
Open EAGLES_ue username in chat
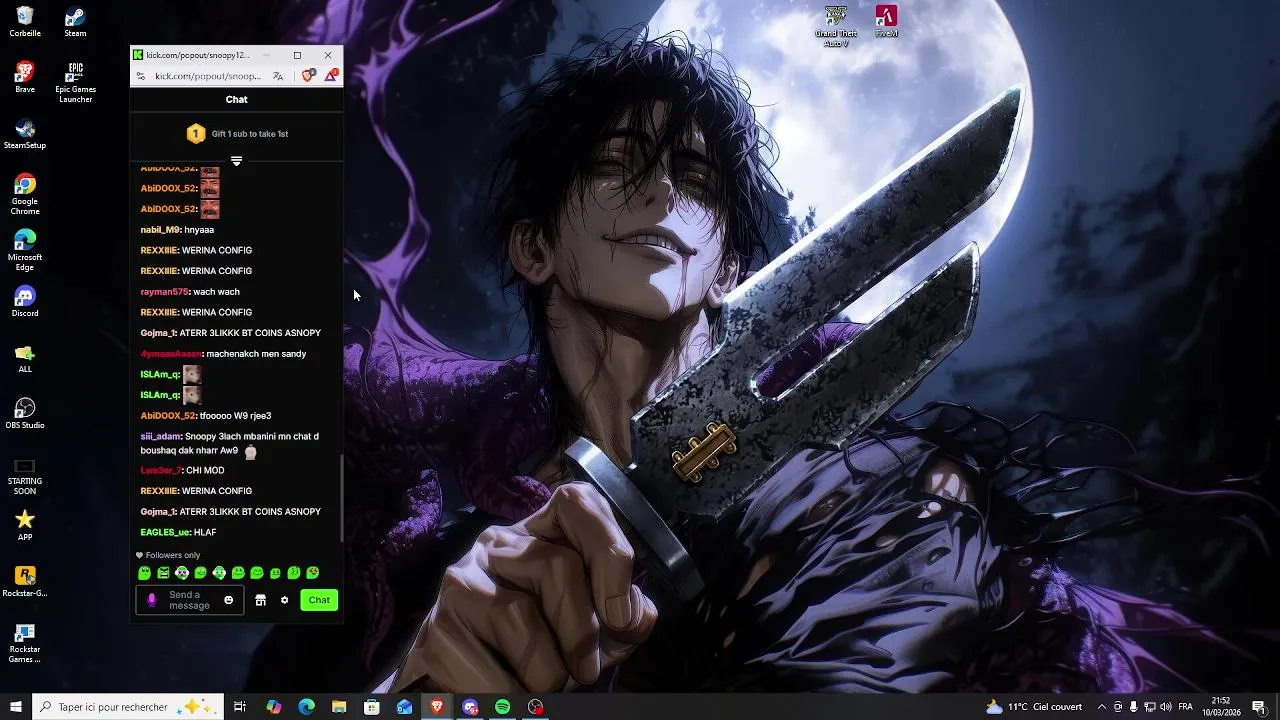[x=165, y=533]
